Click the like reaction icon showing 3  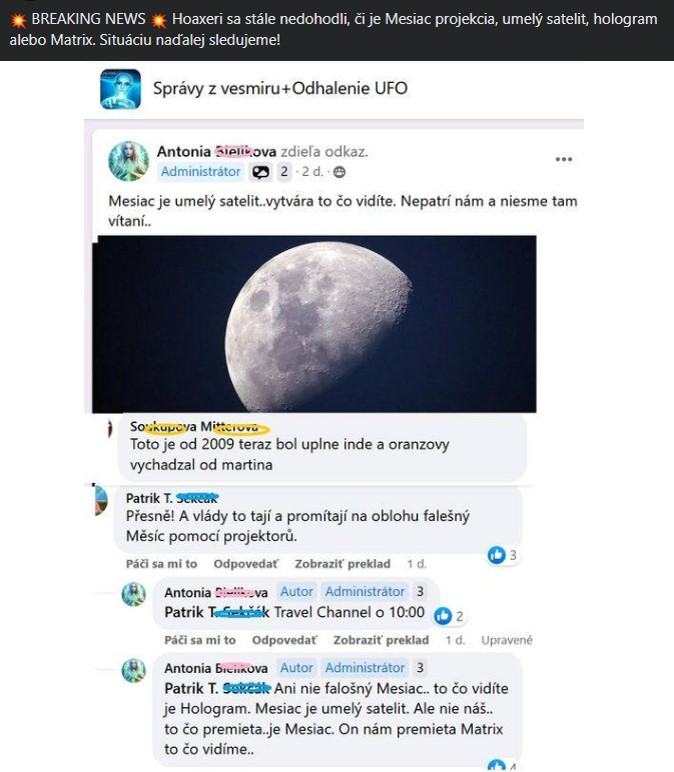pos(496,555)
